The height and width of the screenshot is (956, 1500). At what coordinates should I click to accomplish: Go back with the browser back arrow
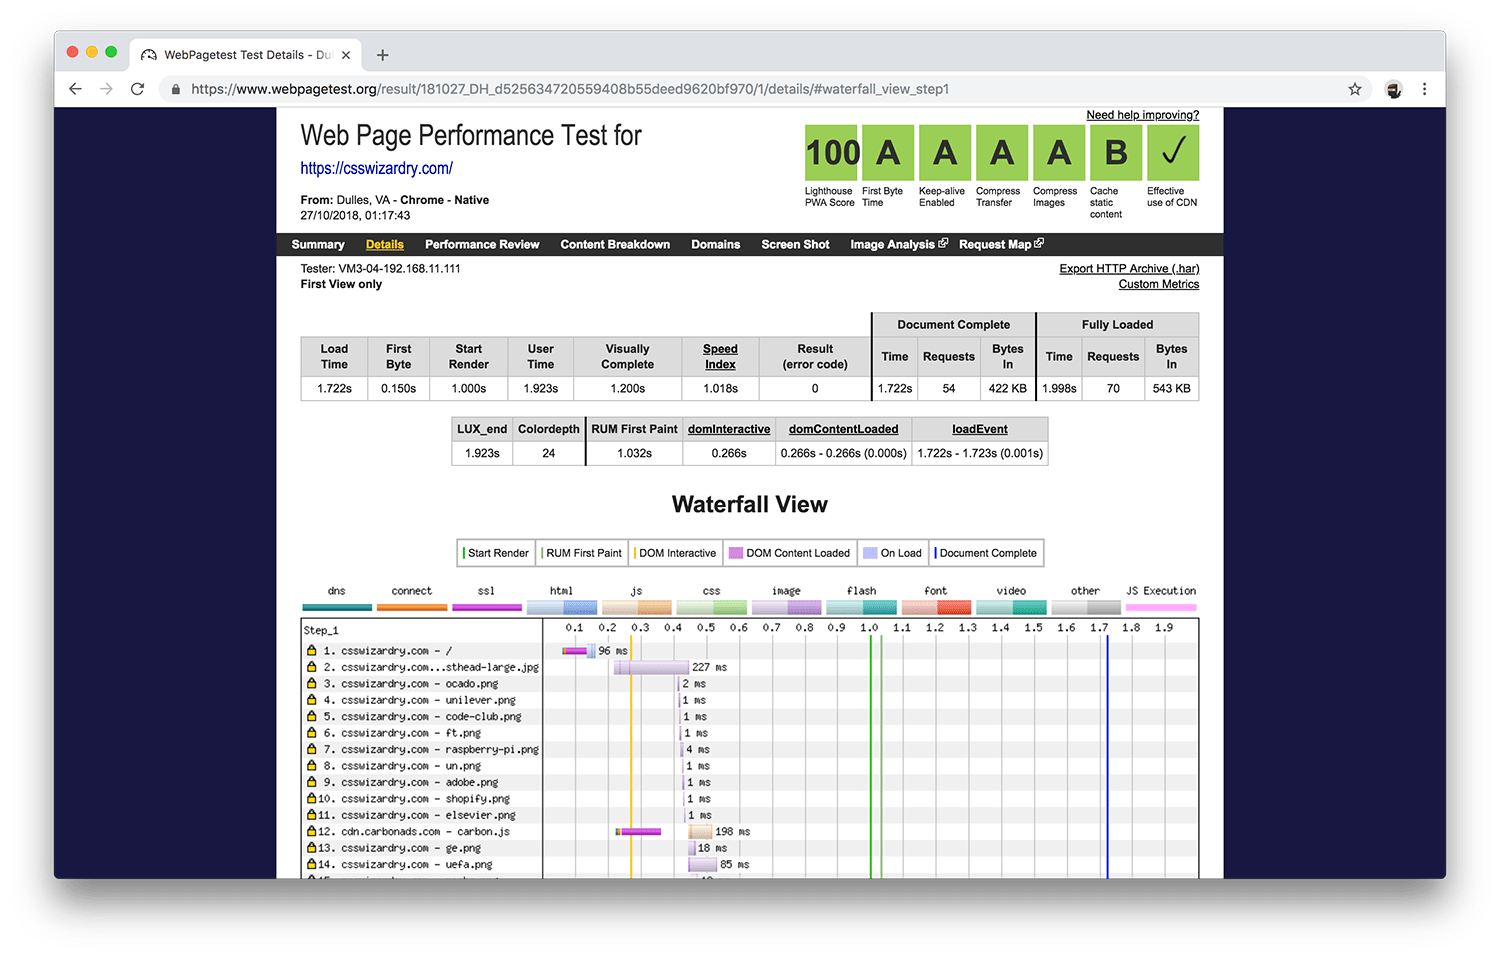click(75, 89)
